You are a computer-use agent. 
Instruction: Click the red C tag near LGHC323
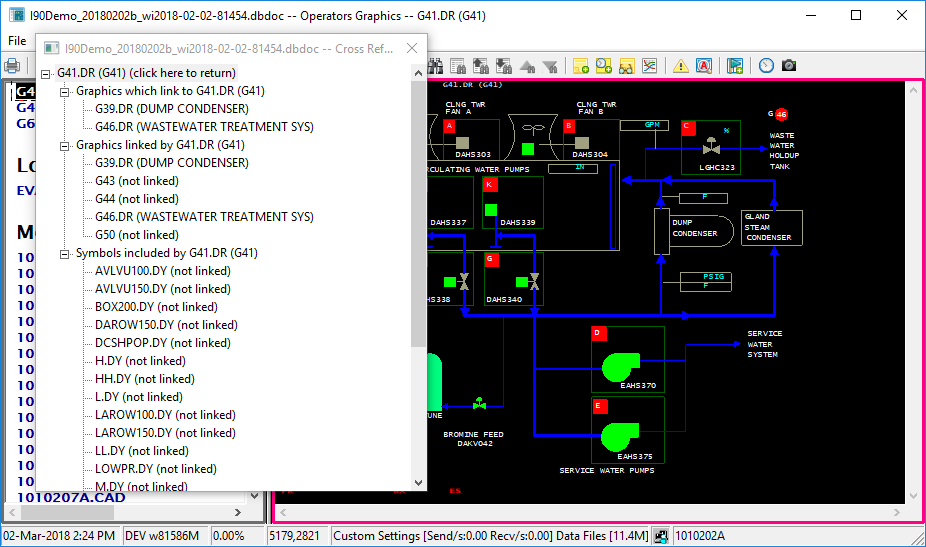tap(689, 128)
